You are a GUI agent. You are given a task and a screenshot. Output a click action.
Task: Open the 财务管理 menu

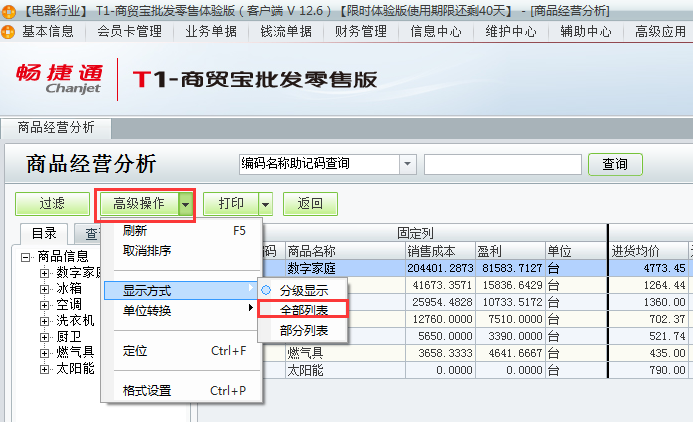361,32
